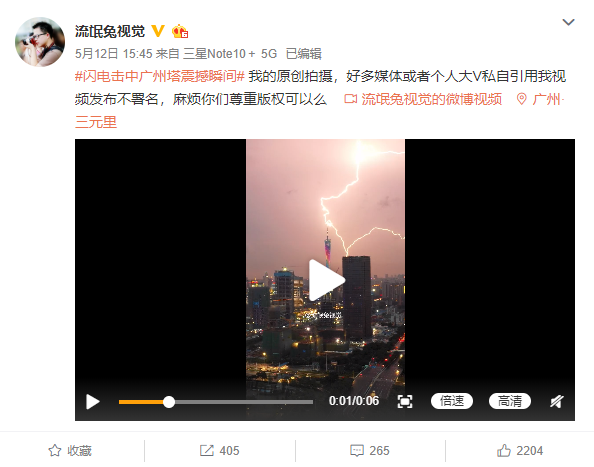Click the 流氓兔视觉 profile avatar
This screenshot has height=467, width=594.
(x=40, y=42)
